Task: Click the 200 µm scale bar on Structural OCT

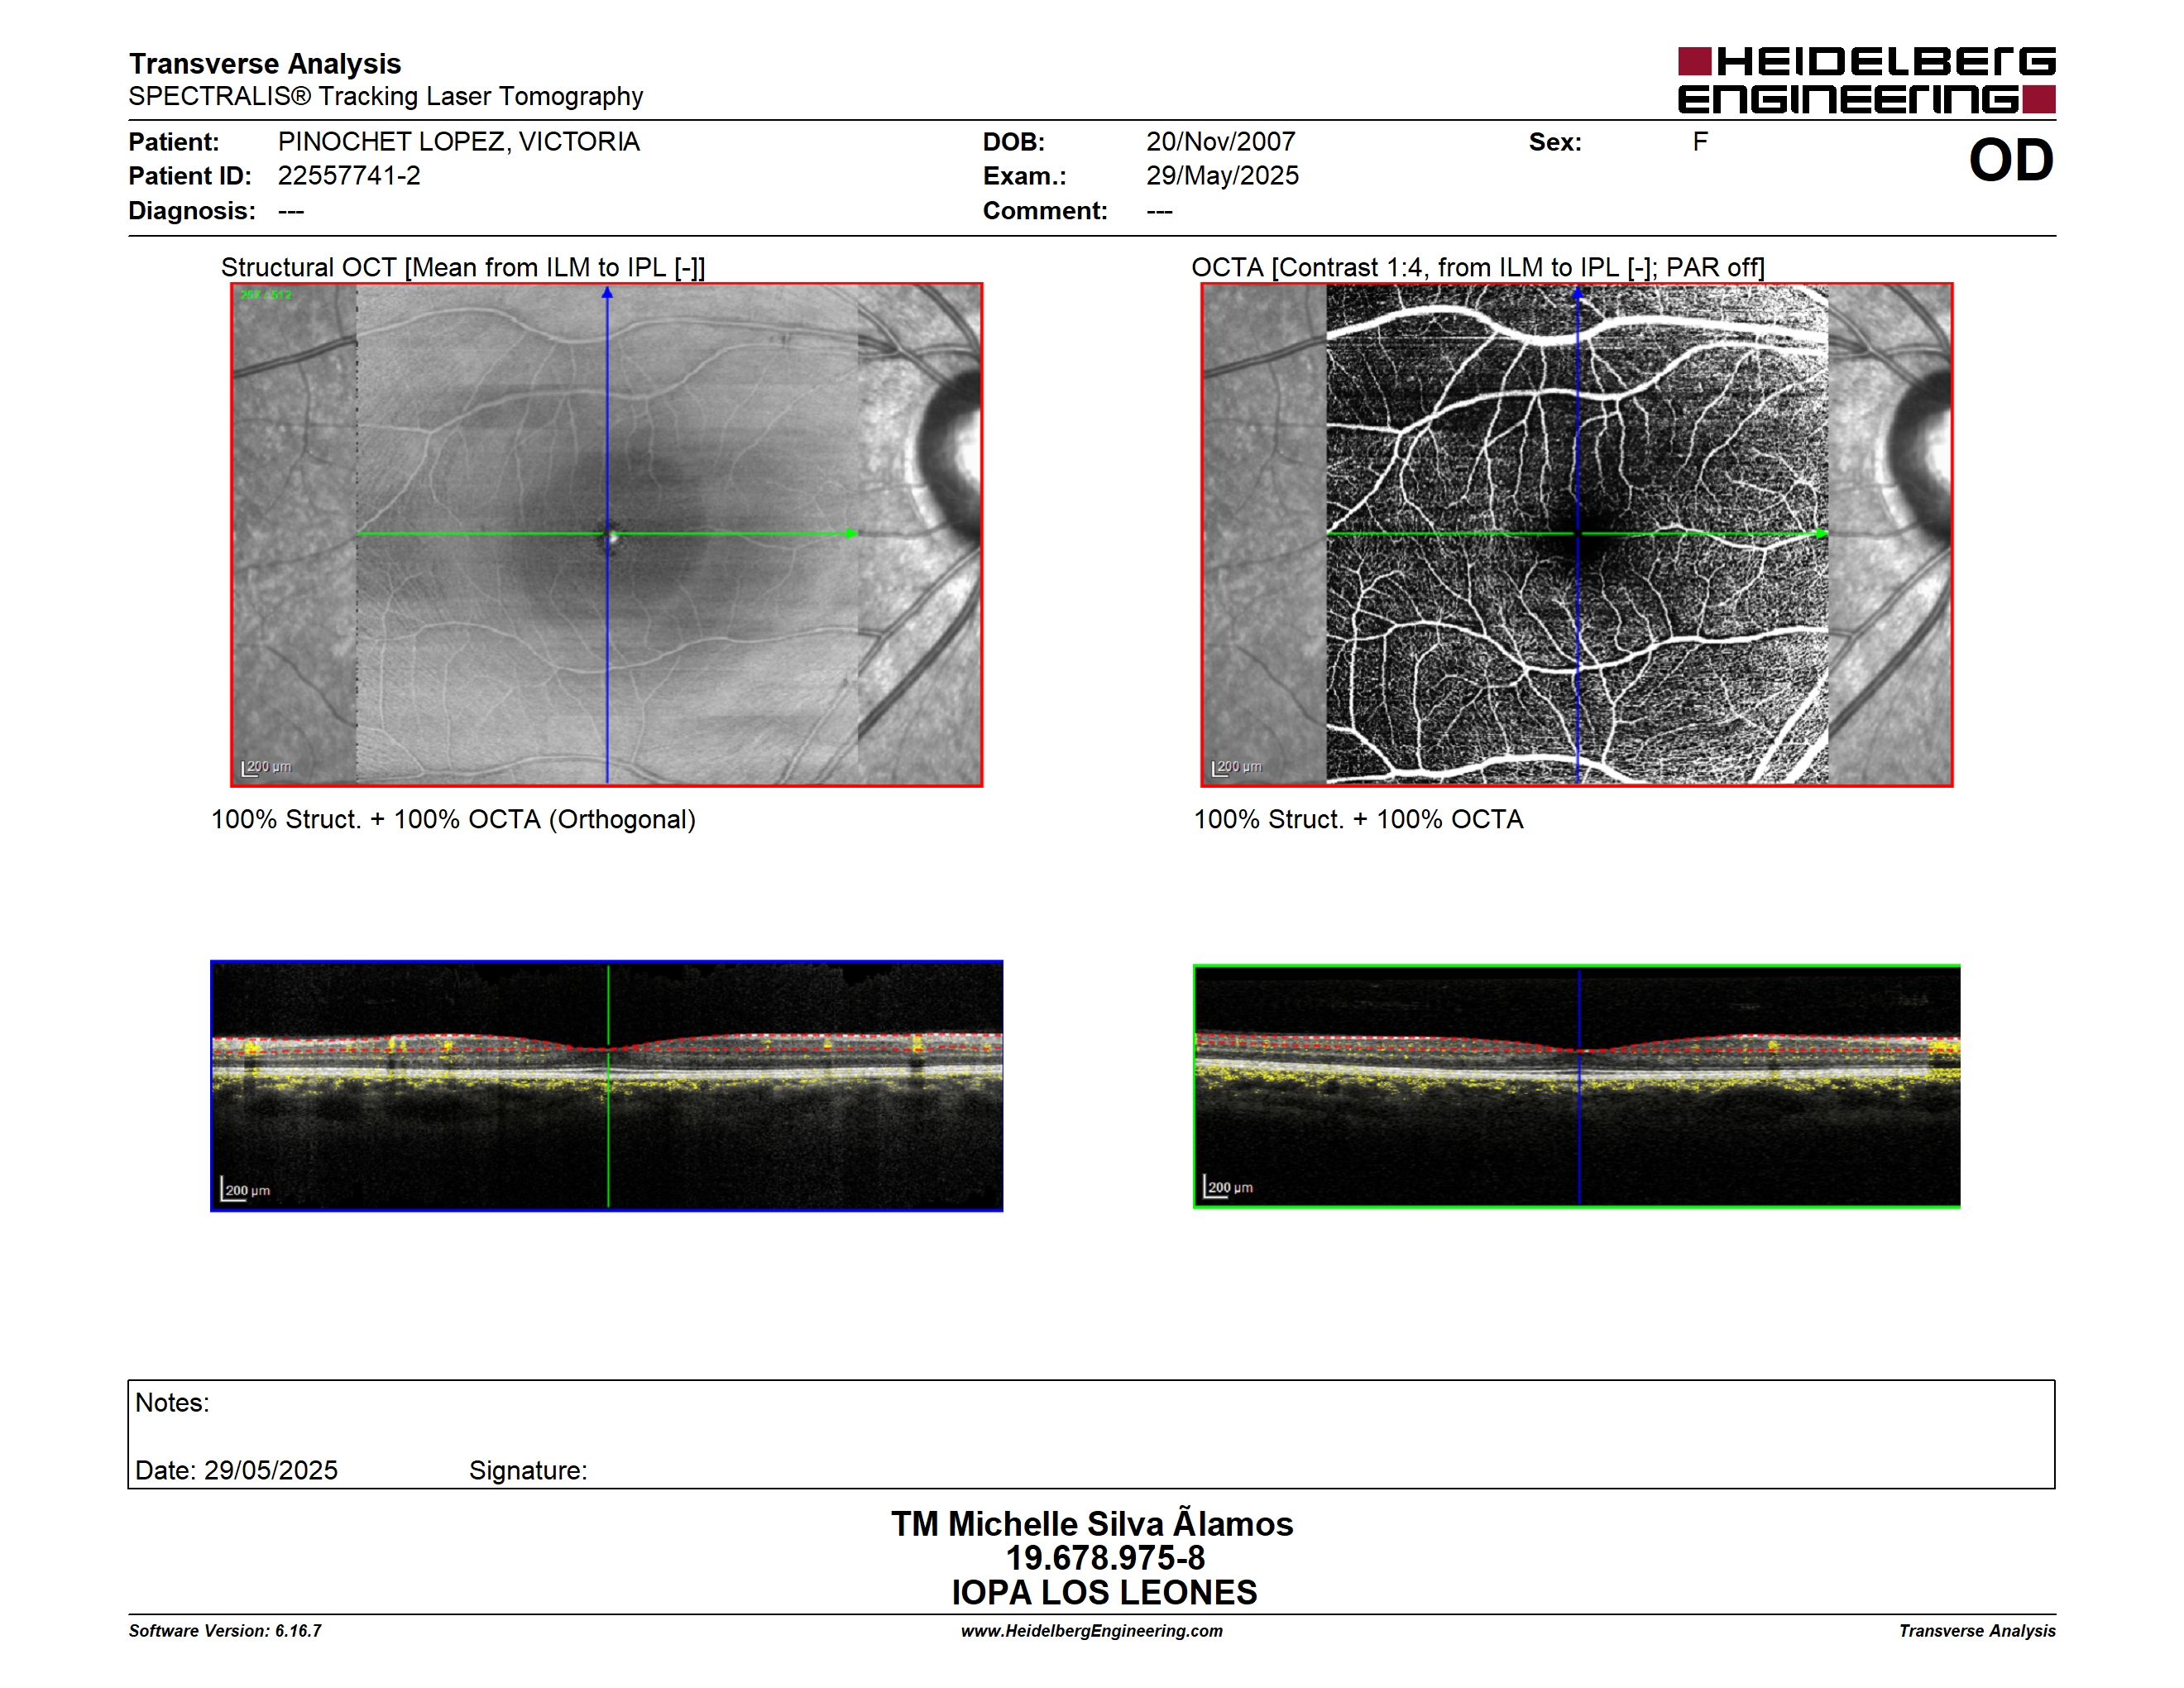Action: [x=266, y=768]
